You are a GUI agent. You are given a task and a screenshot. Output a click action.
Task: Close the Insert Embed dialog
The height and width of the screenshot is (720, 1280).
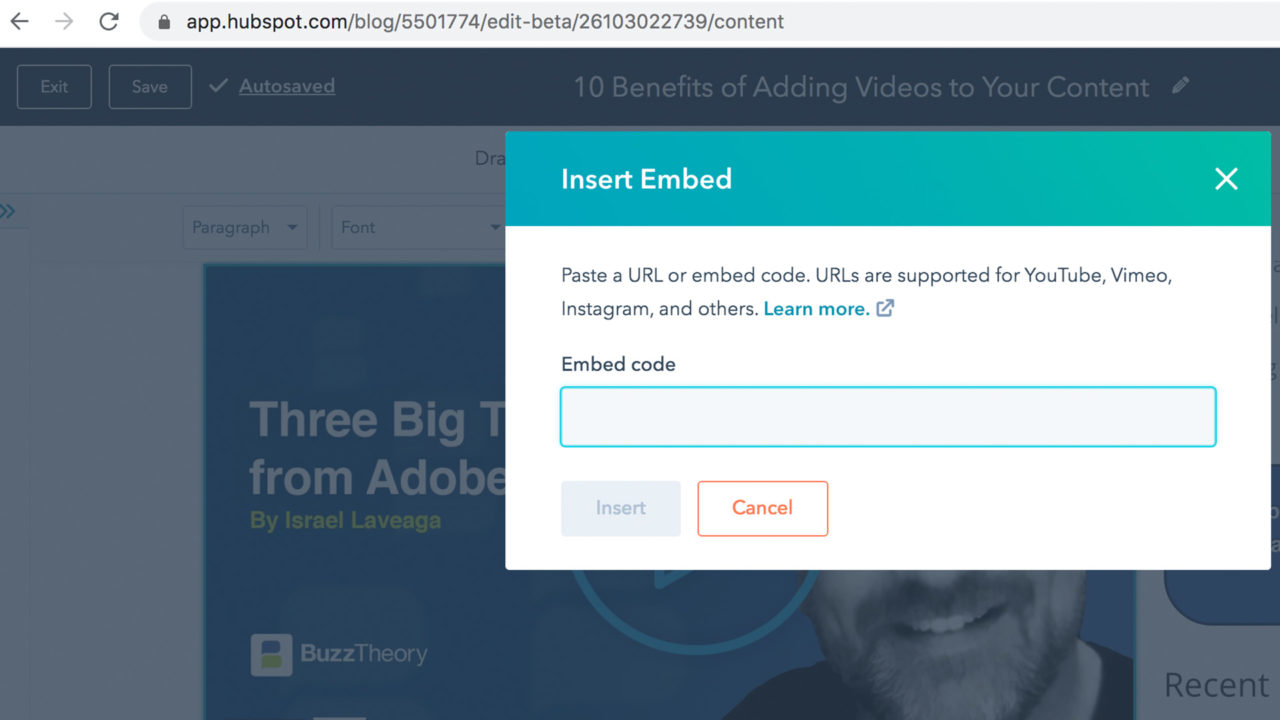[x=1226, y=179]
